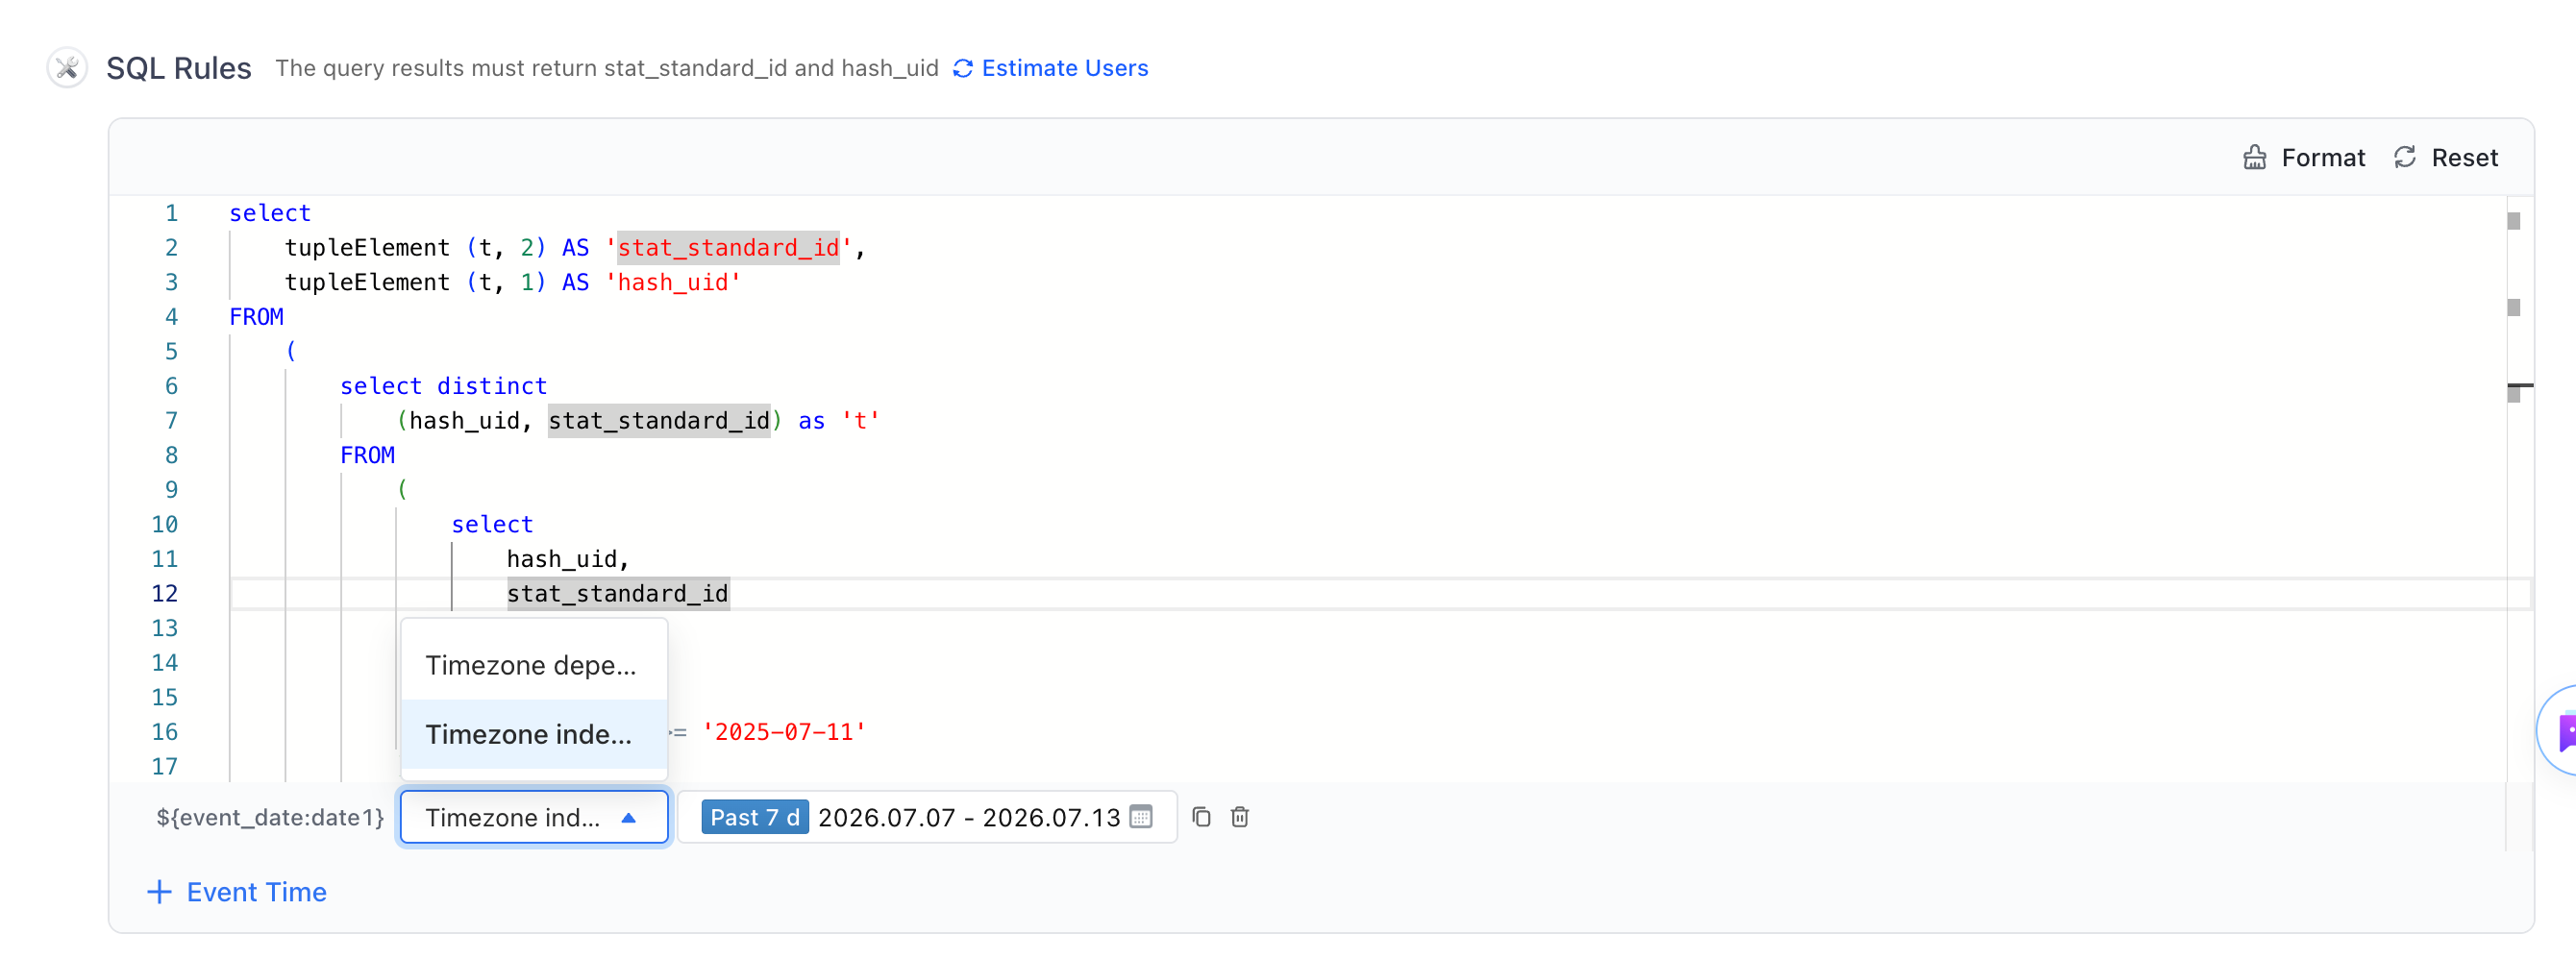Viewport: 2576px width, 959px height.
Task: Open the date range 2026.07.07 - 2026.07.13
Action: point(968,817)
